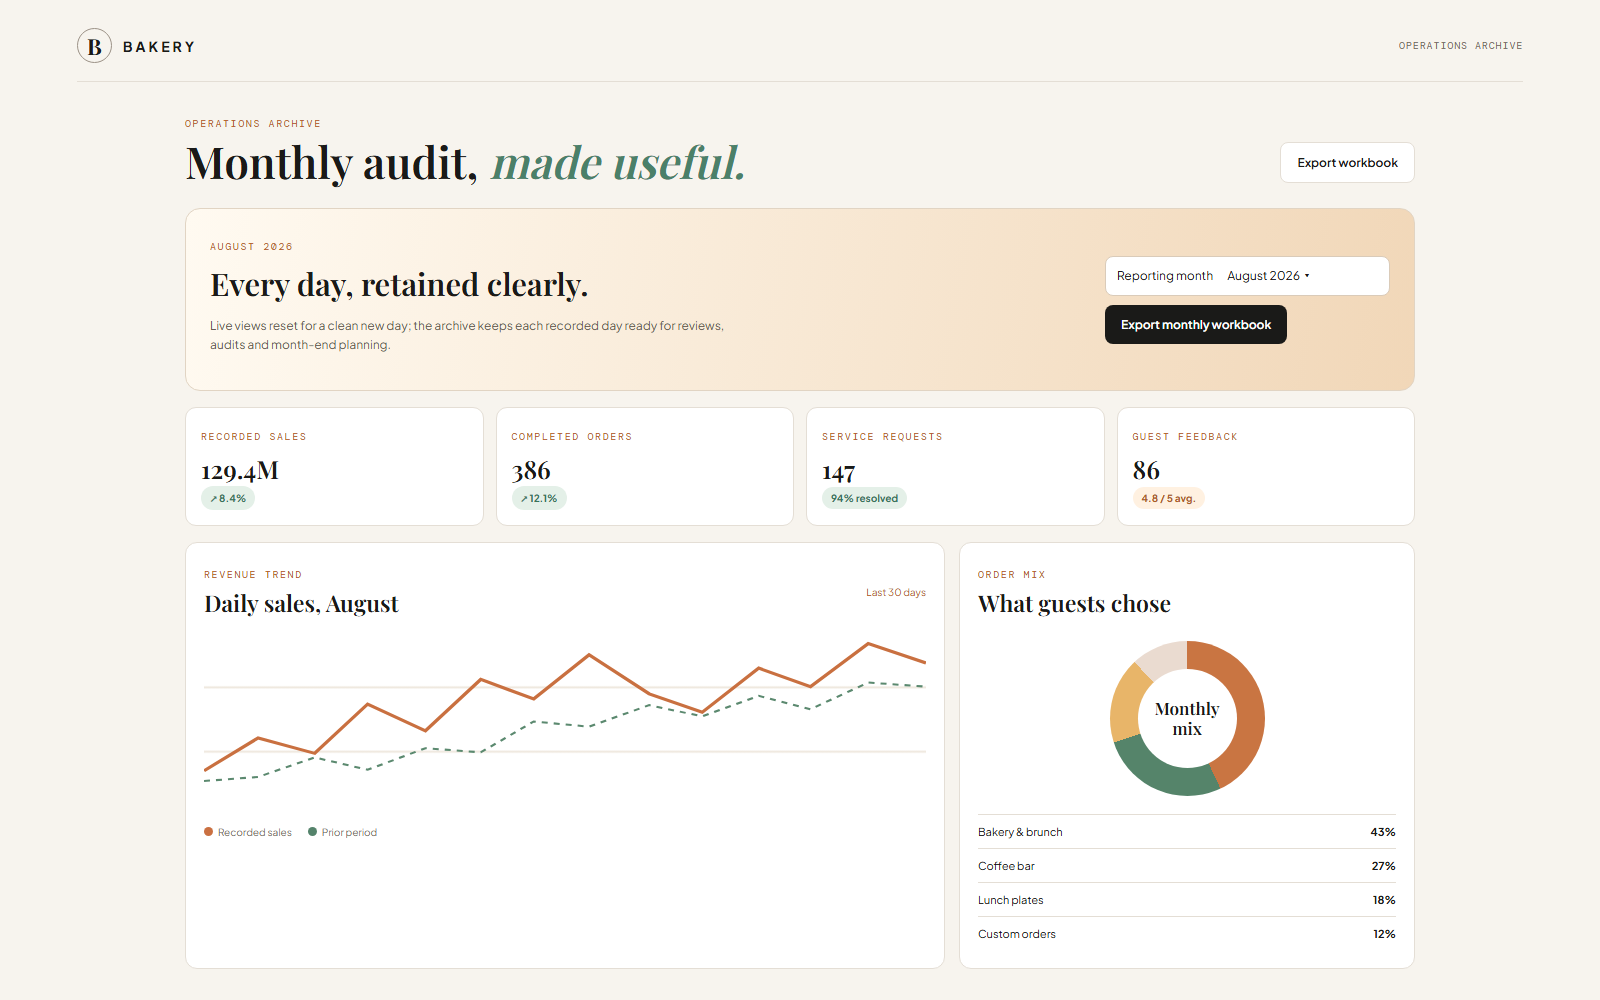Click the "Bakery & brunch" row label
Image resolution: width=1600 pixels, height=1000 pixels.
1020,832
